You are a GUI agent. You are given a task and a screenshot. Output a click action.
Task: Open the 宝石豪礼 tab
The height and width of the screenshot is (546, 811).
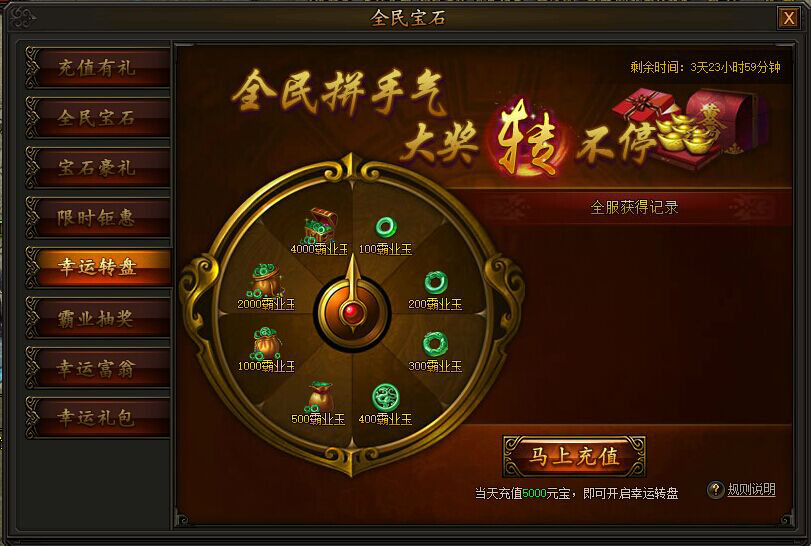(x=97, y=168)
